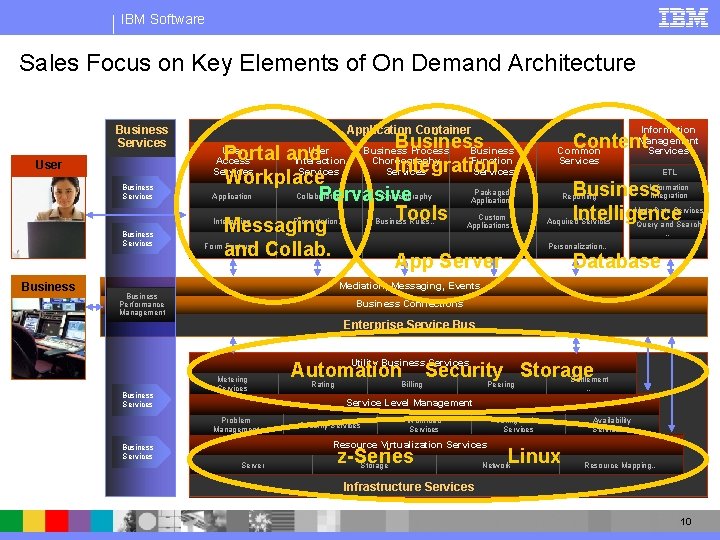The width and height of the screenshot is (720, 540).
Task: Select the ETL cell
Action: click(669, 172)
